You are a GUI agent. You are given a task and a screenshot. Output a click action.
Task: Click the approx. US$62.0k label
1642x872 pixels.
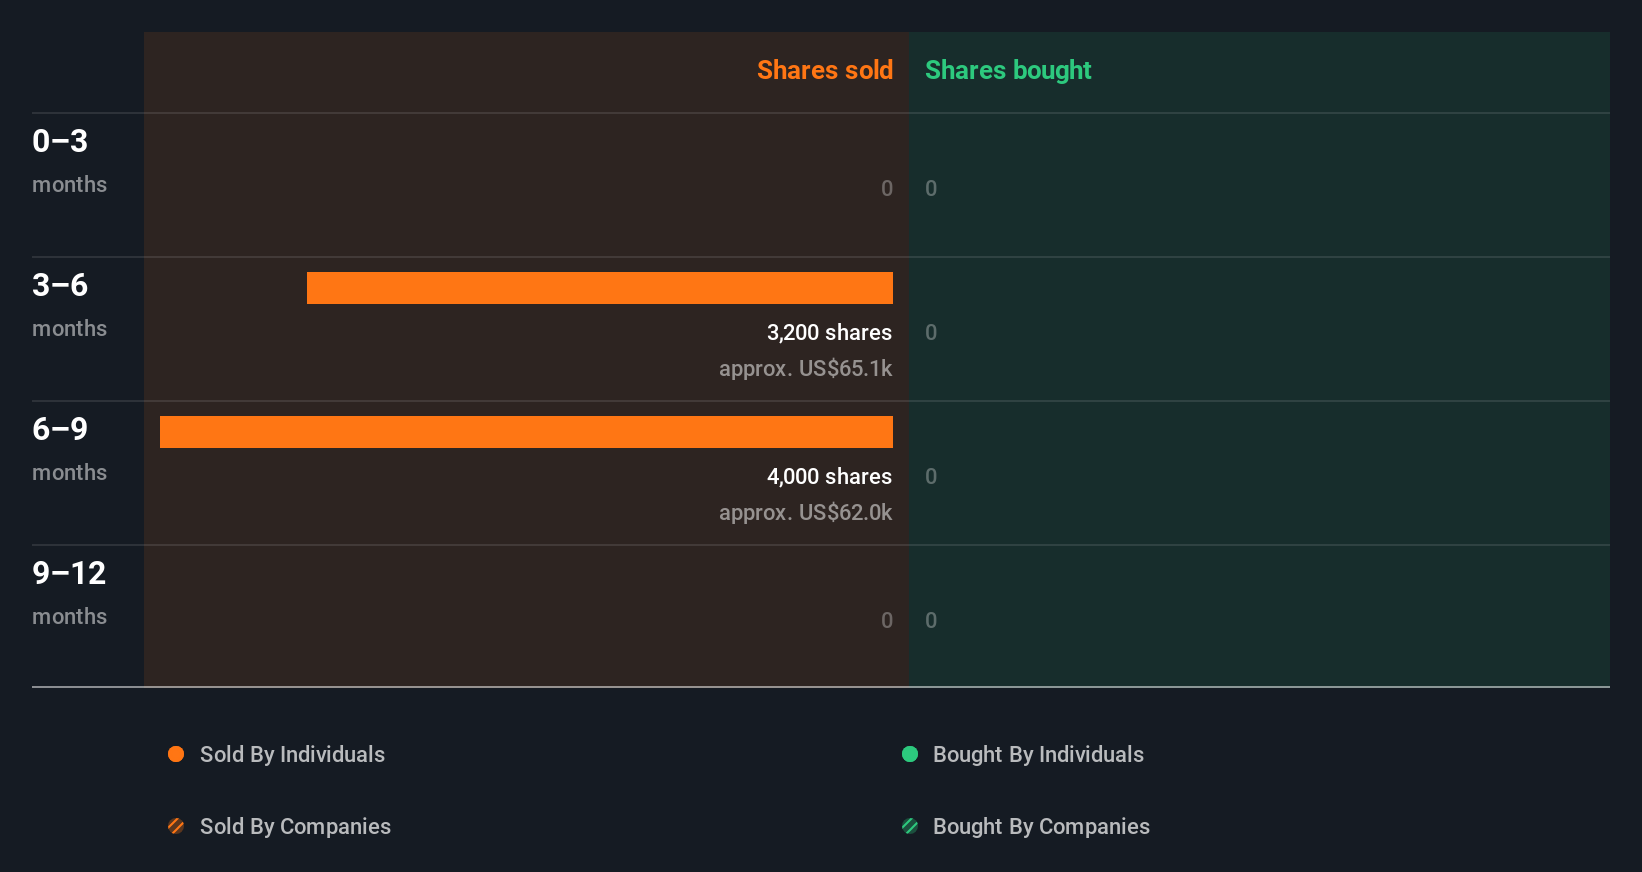pyautogui.click(x=805, y=512)
